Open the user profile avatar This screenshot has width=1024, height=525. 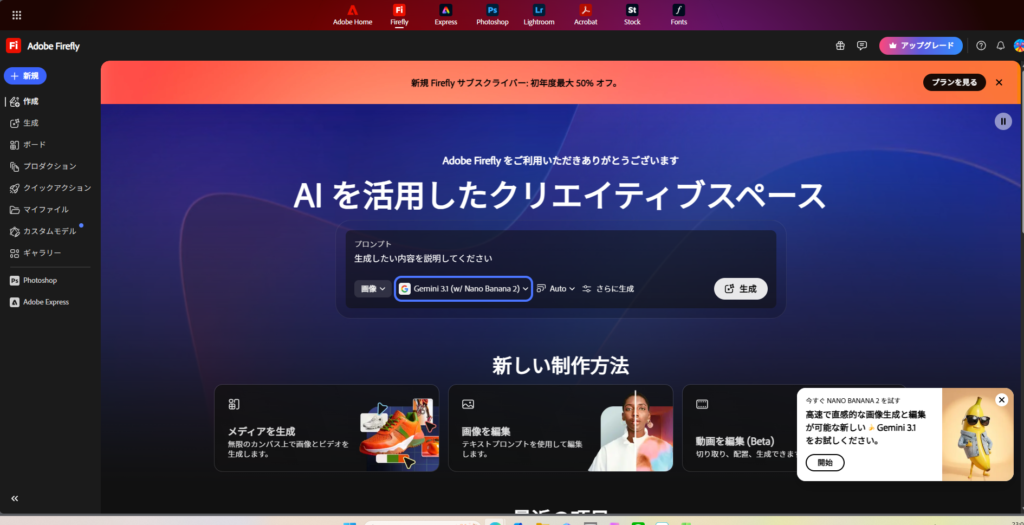point(1019,46)
